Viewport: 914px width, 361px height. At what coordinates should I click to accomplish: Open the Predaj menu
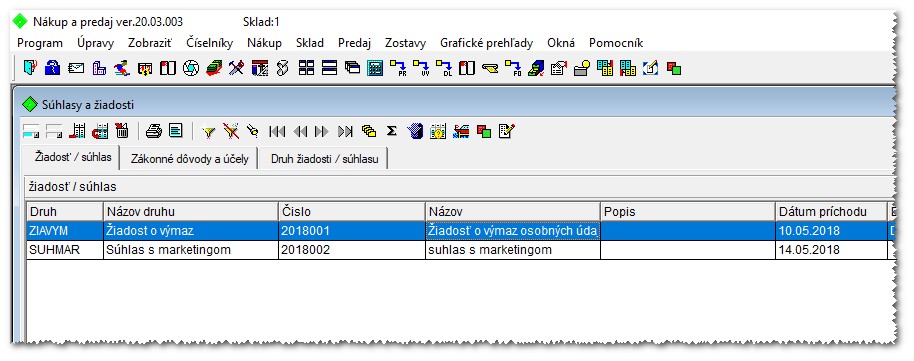(x=354, y=43)
